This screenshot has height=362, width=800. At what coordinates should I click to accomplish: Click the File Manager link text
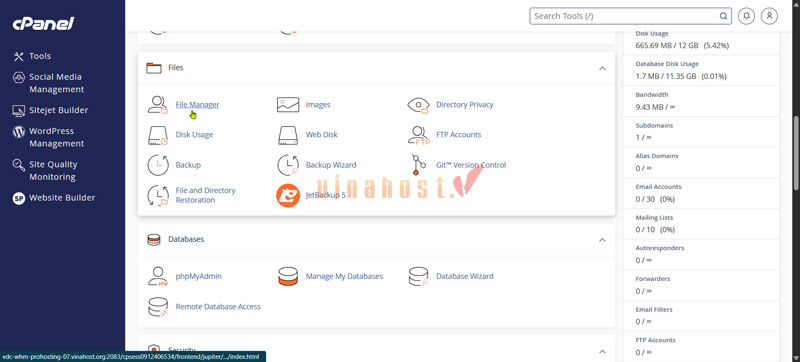(197, 105)
